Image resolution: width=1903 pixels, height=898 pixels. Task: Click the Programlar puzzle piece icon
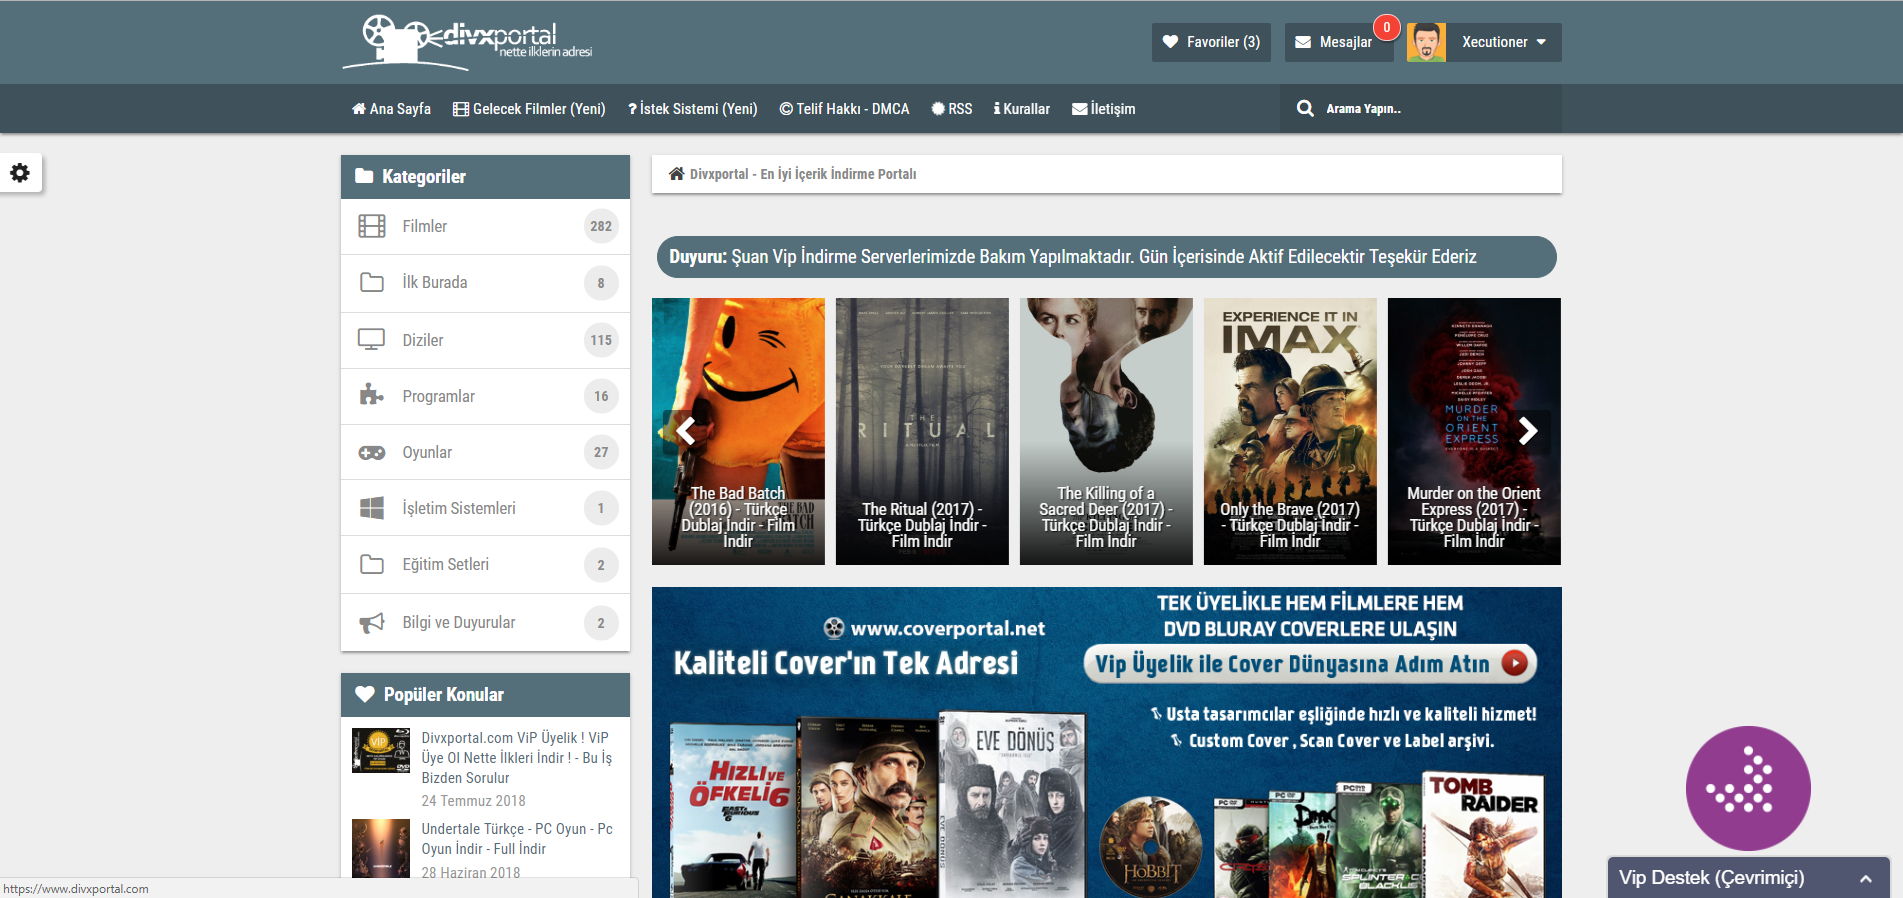pyautogui.click(x=372, y=395)
